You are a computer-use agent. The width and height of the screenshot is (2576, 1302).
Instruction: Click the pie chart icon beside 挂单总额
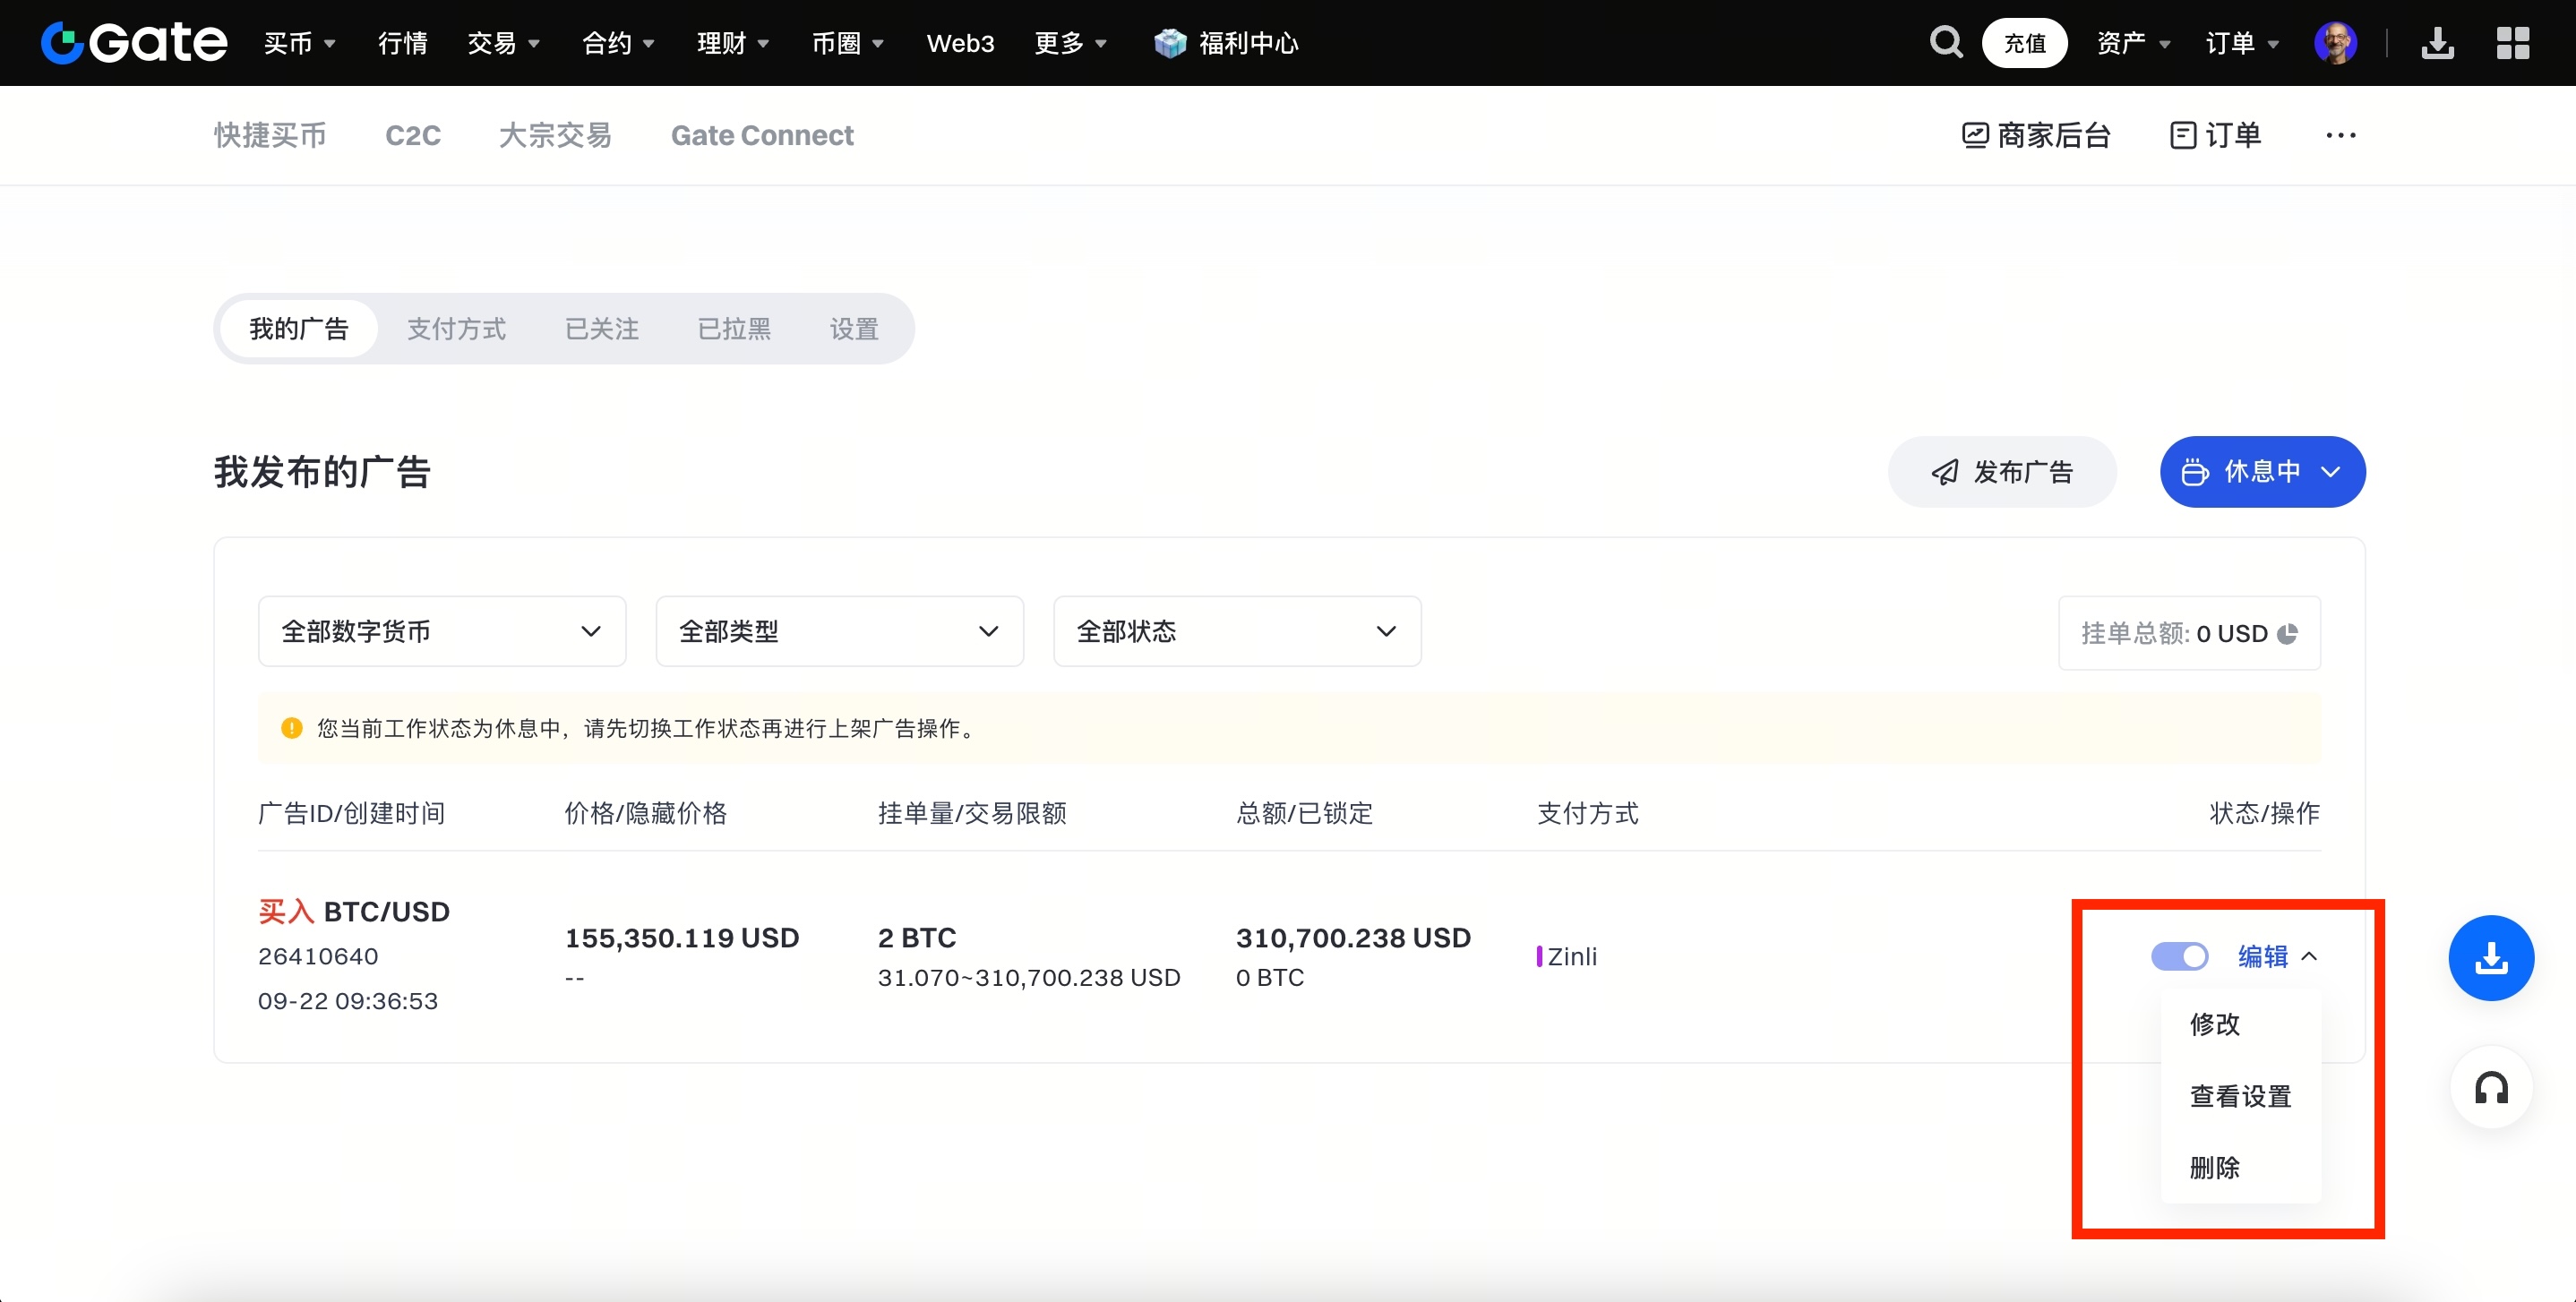(x=2287, y=633)
